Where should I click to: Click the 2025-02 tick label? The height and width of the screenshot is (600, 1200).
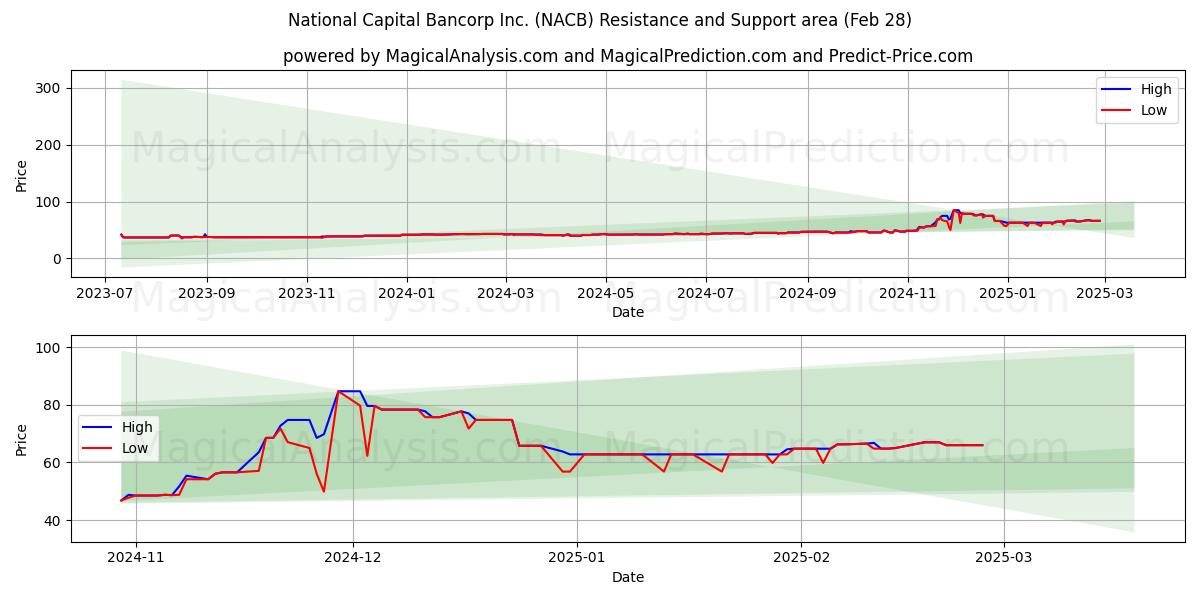tap(802, 558)
